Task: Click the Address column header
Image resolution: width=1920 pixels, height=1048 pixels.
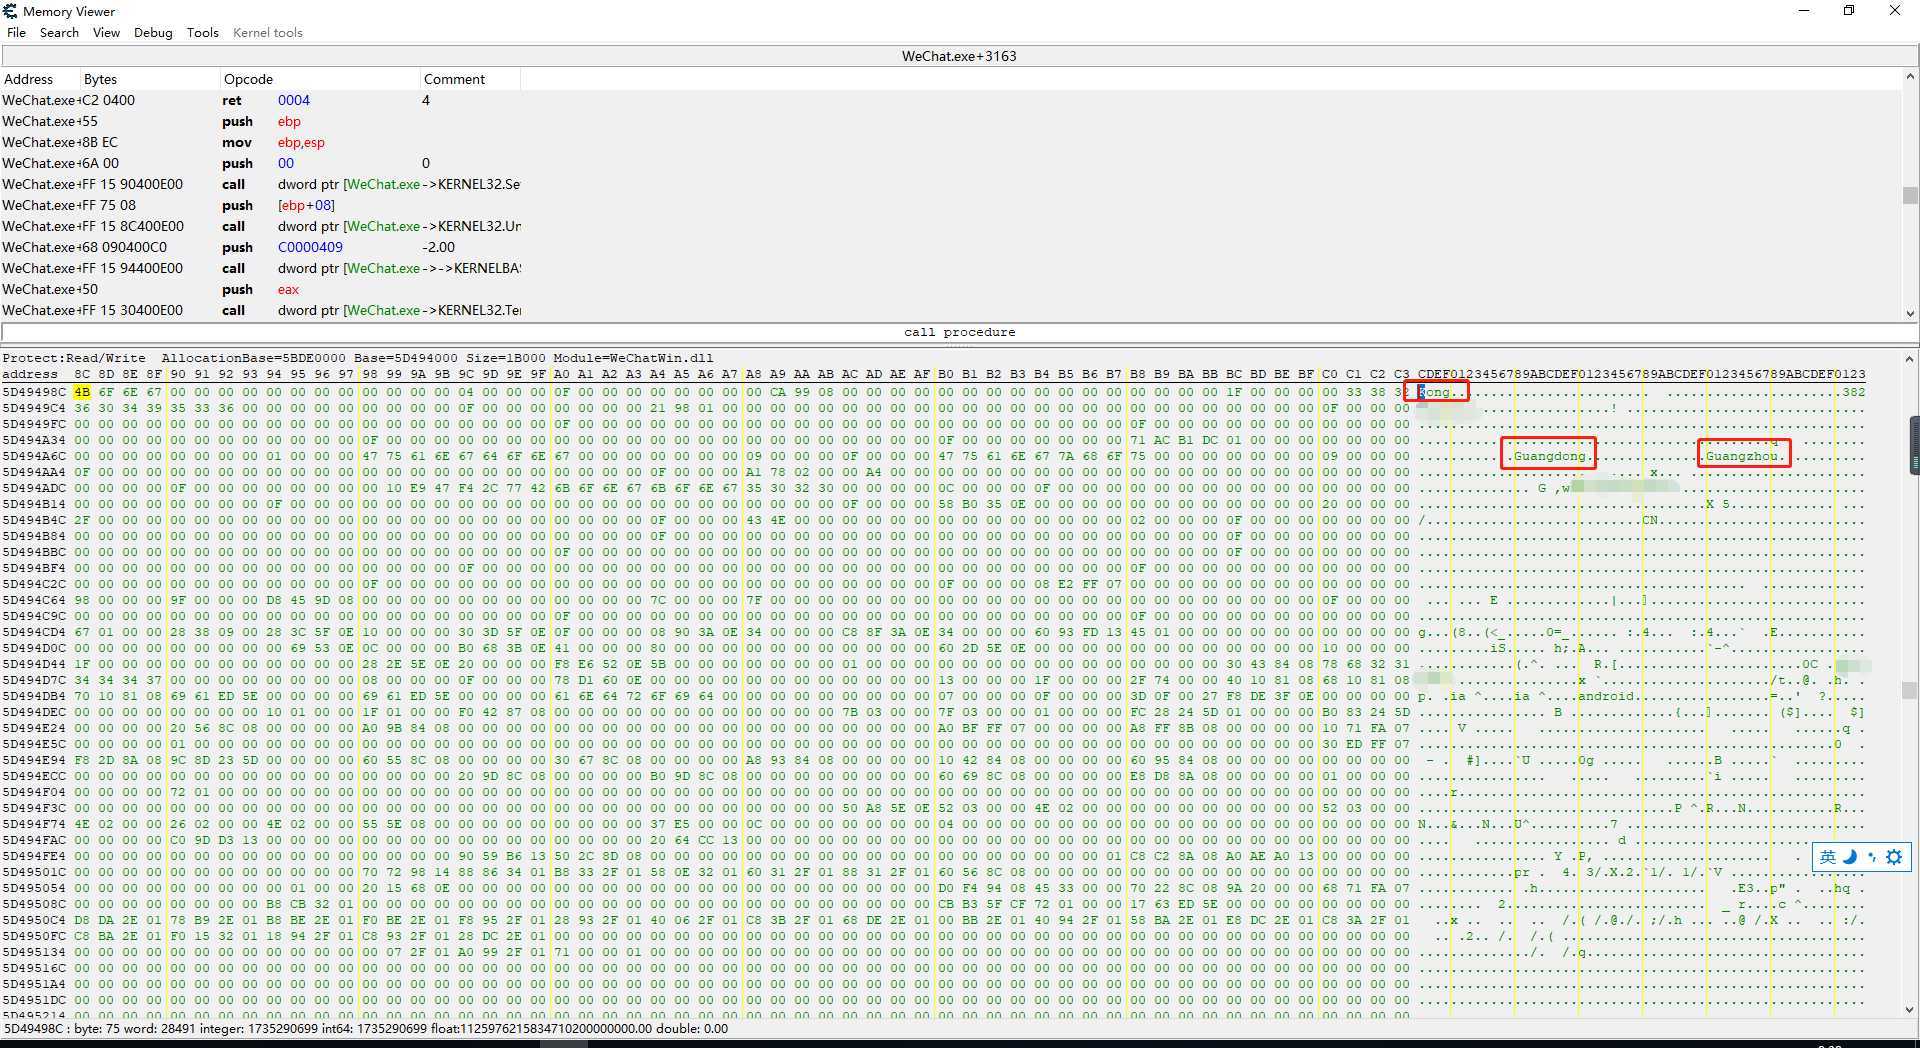Action: pyautogui.click(x=40, y=79)
